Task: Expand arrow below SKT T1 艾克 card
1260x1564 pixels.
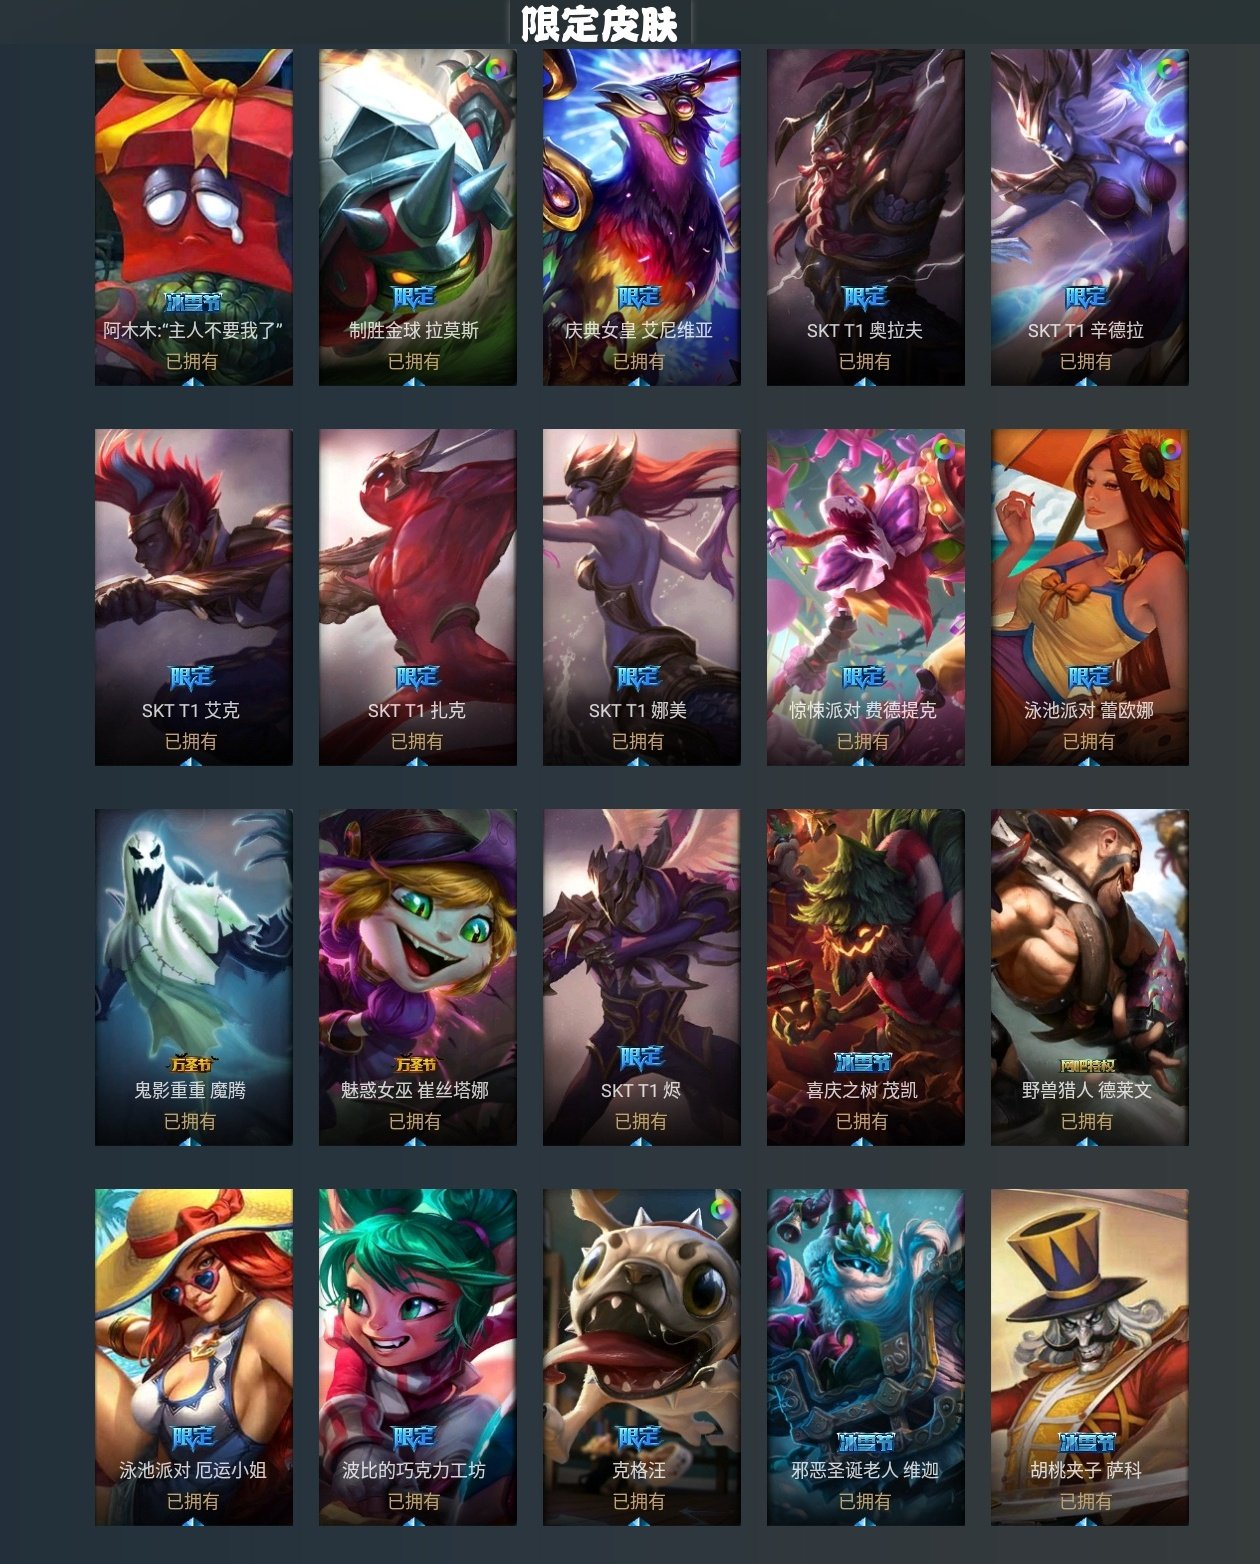Action: (x=193, y=762)
